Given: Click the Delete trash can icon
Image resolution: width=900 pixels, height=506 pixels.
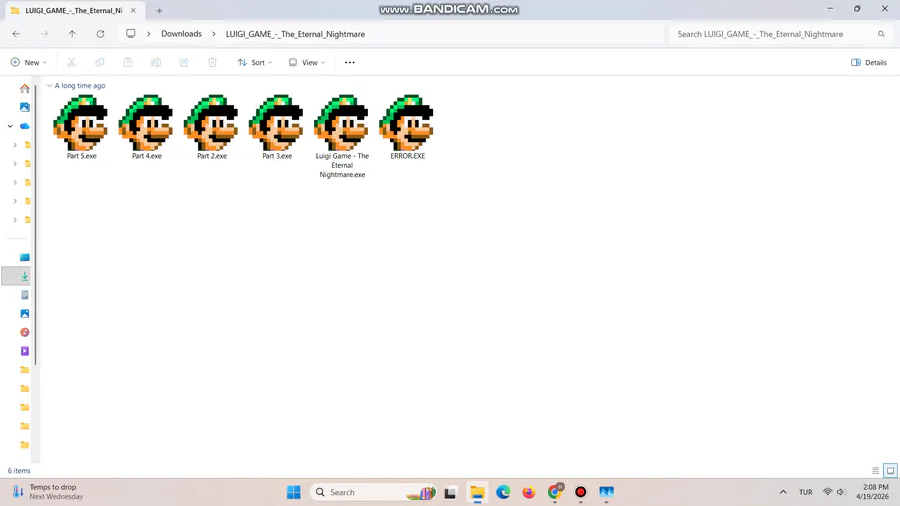Looking at the screenshot, I should (x=212, y=62).
